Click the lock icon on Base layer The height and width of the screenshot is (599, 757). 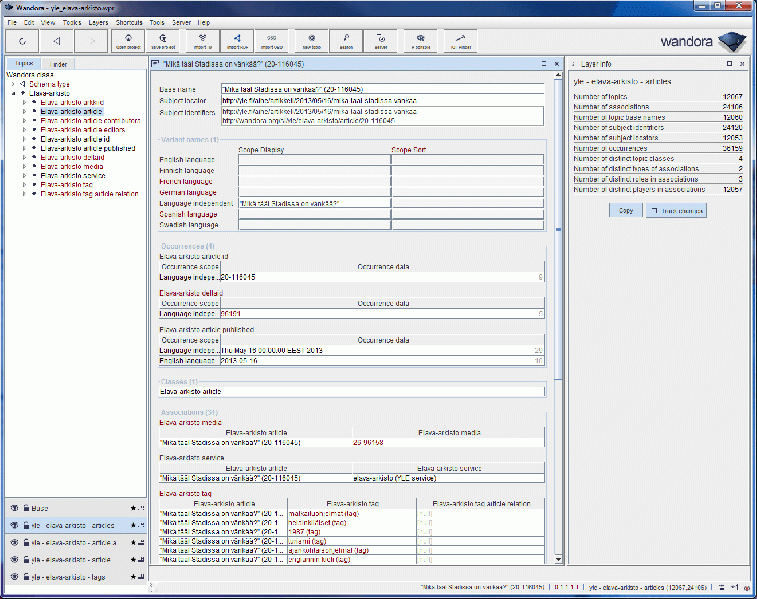point(24,508)
